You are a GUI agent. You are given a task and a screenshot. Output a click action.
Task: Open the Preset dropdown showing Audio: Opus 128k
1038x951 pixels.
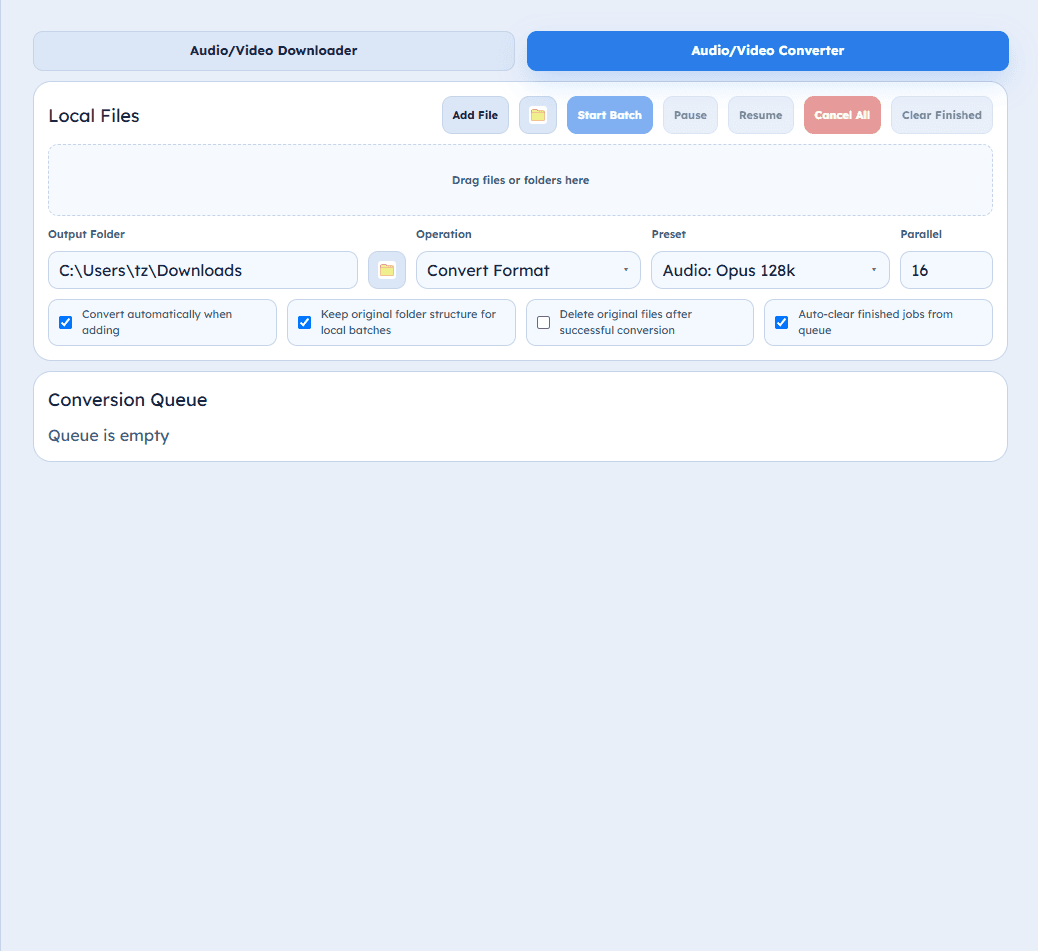tap(770, 270)
